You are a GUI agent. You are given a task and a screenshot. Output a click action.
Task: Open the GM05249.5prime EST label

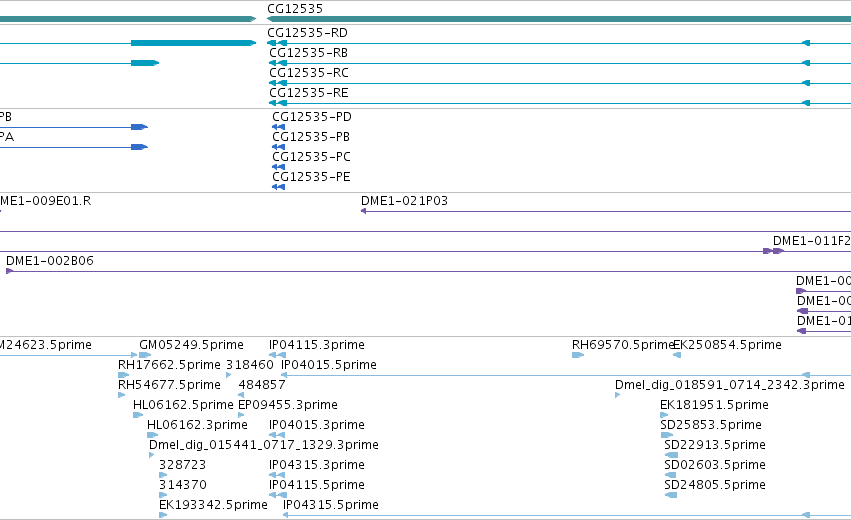[x=192, y=345]
